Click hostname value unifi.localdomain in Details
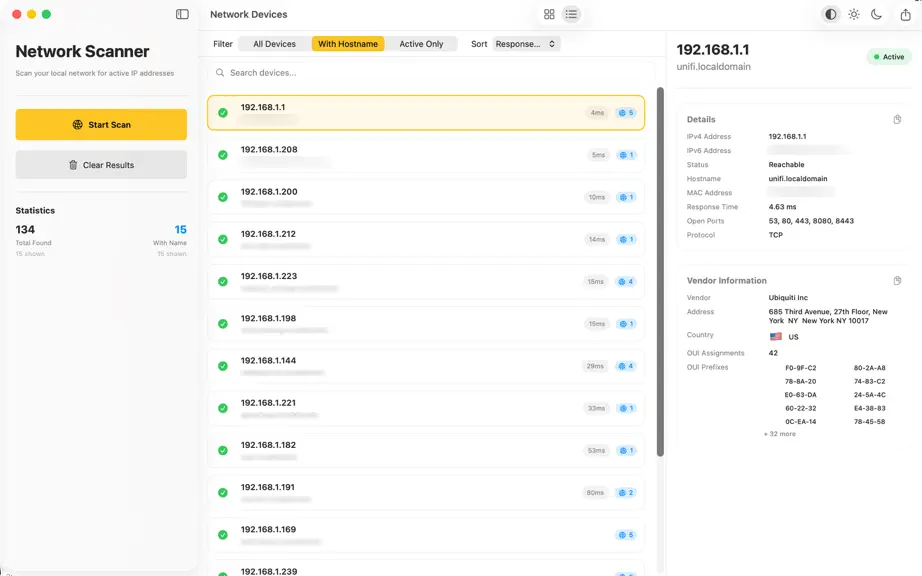 pos(798,179)
